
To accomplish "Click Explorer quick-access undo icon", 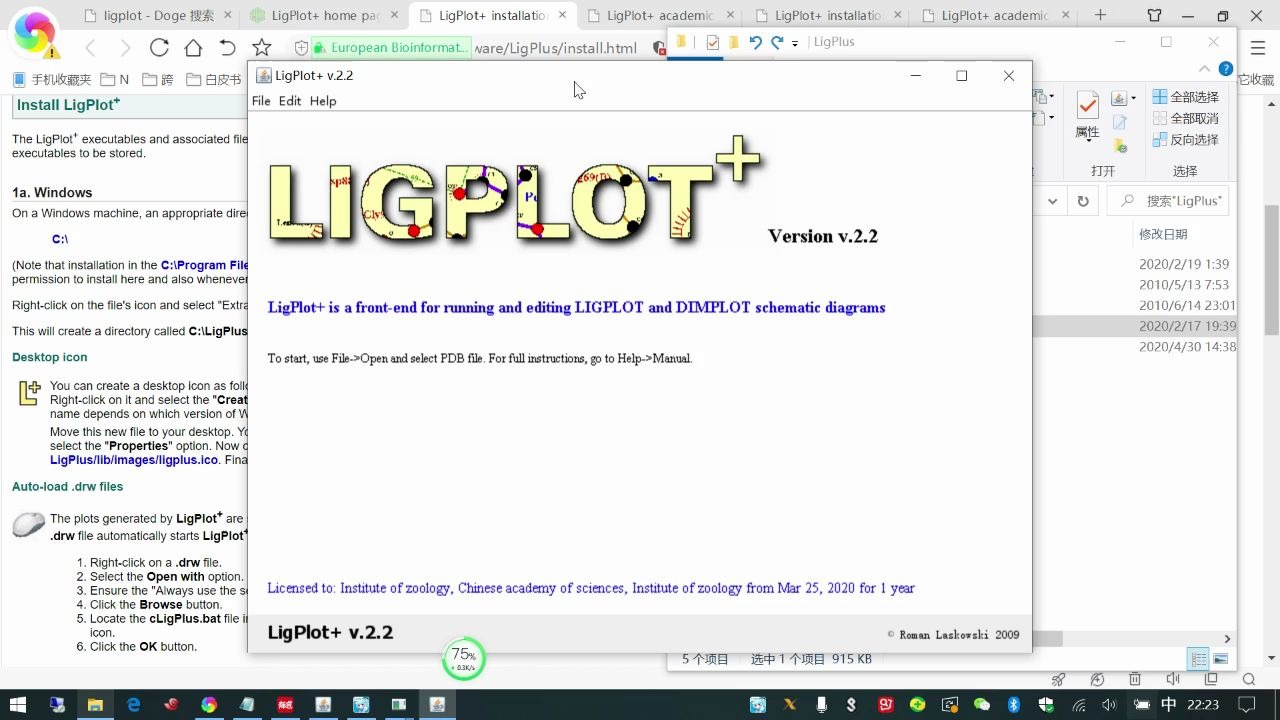I will 755,42.
